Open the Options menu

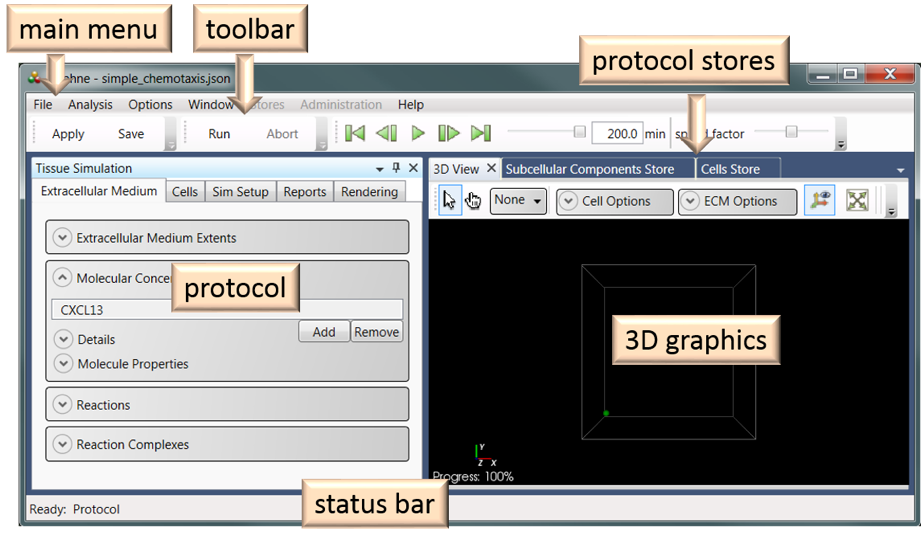click(x=150, y=105)
